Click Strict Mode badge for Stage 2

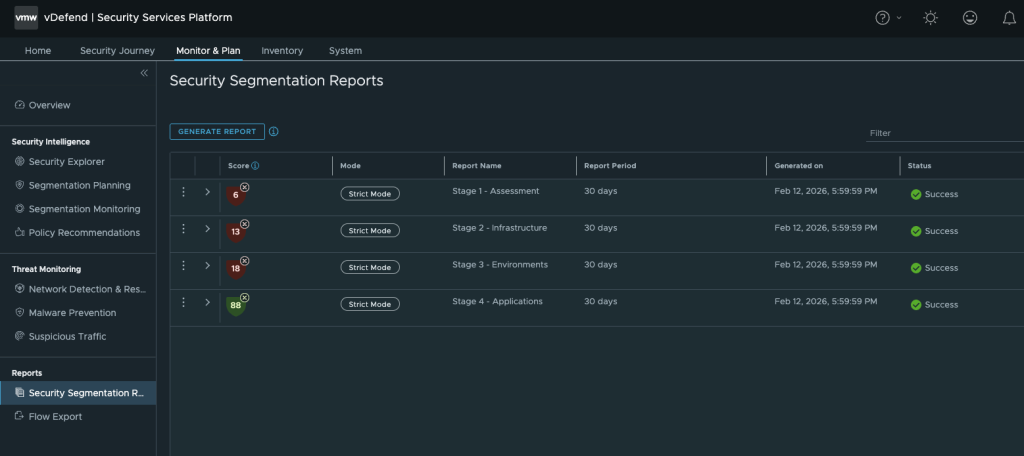pyautogui.click(x=369, y=230)
